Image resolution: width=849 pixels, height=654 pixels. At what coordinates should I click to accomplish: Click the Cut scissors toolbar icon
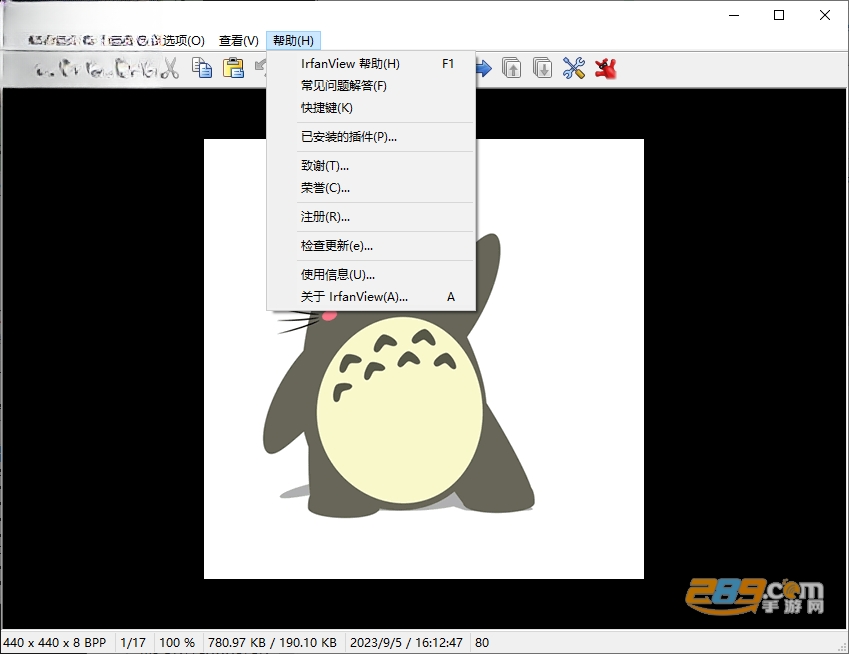pos(171,69)
